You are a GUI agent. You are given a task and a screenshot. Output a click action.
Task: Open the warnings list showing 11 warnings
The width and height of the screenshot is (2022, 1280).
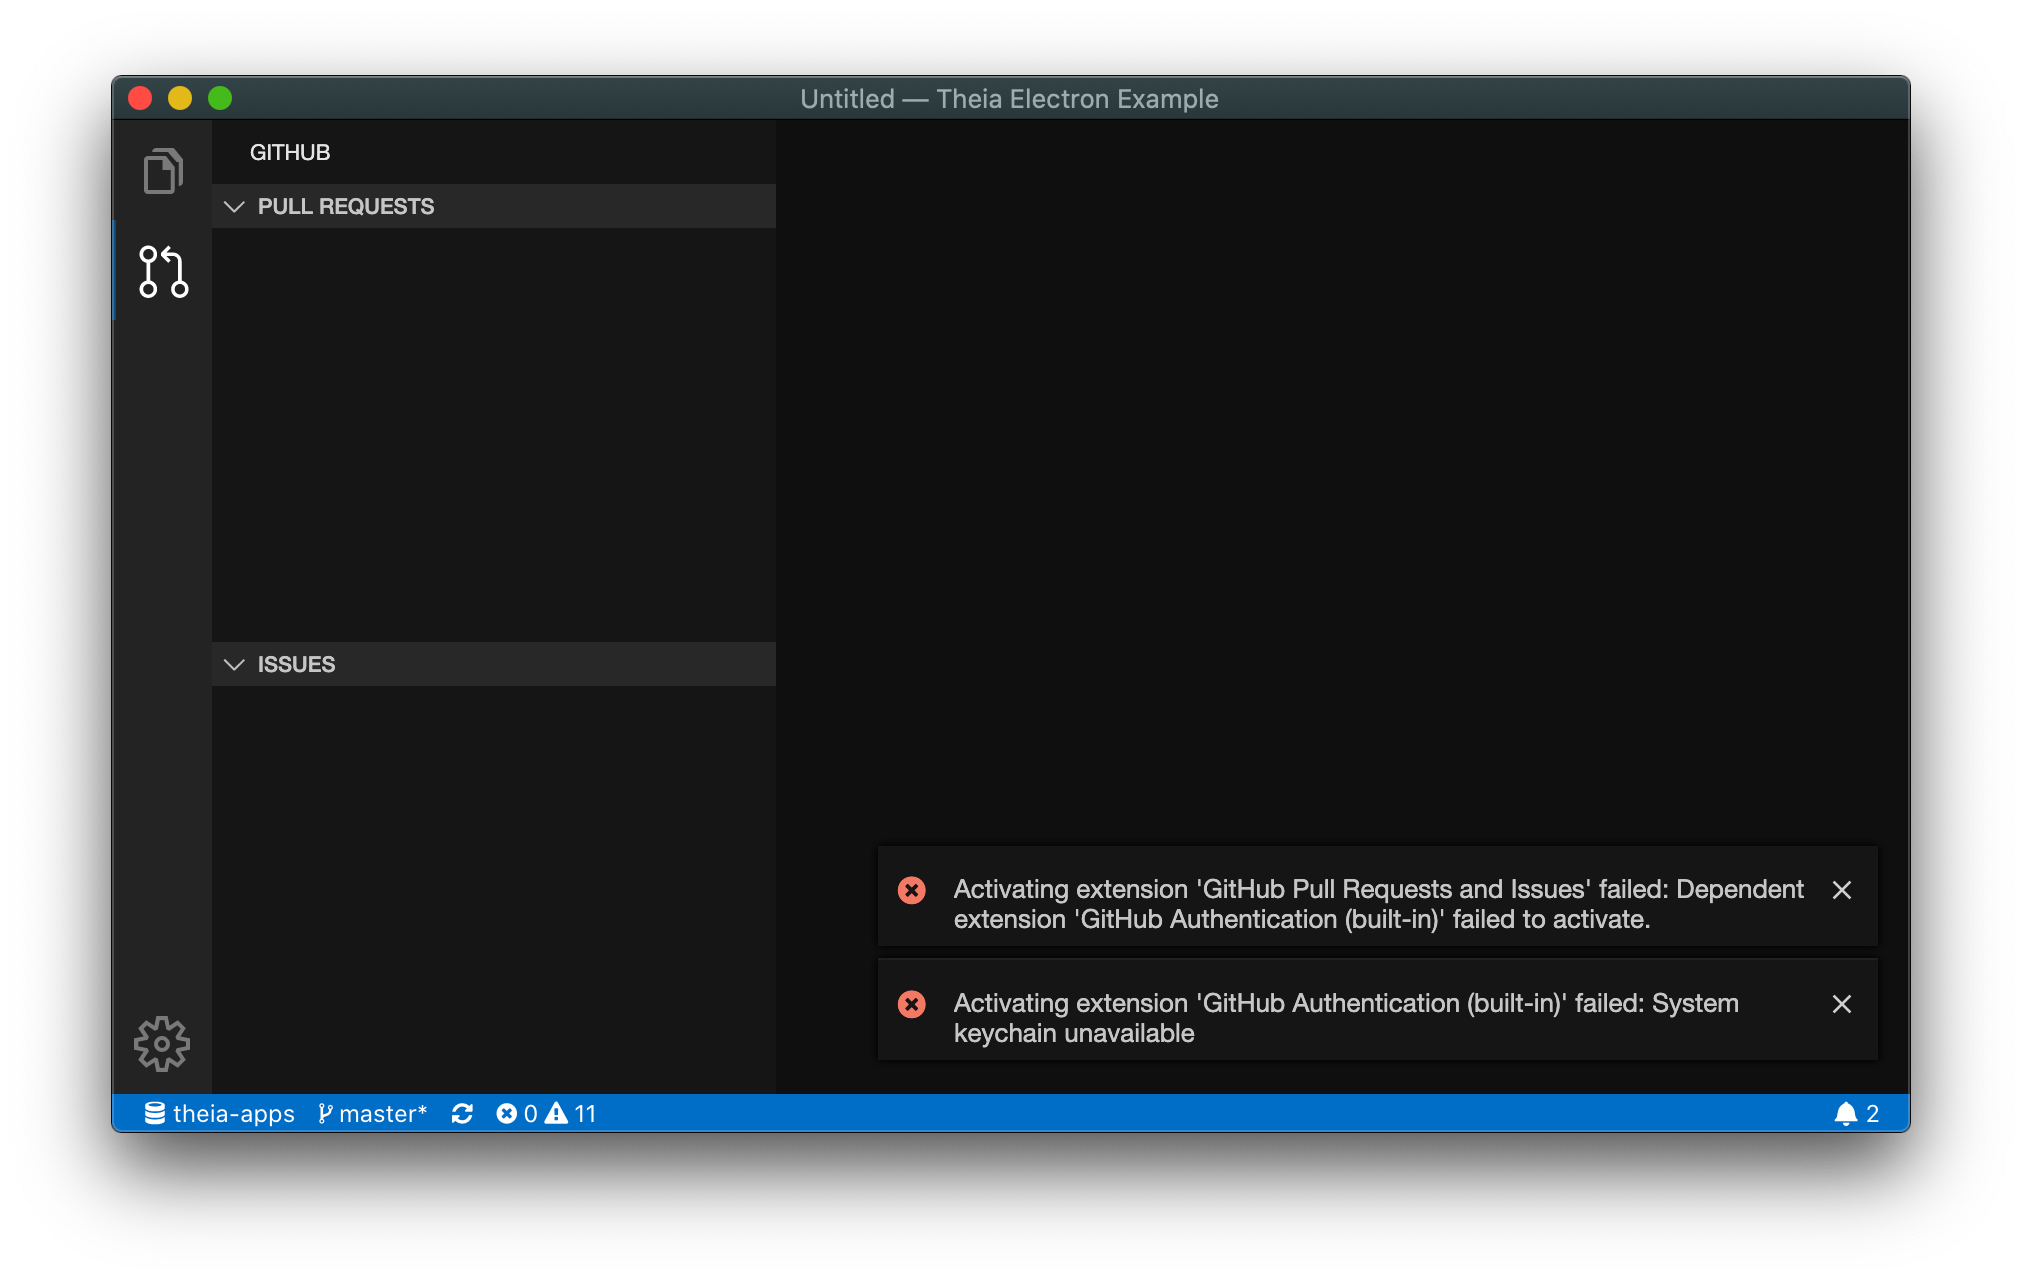(572, 1113)
